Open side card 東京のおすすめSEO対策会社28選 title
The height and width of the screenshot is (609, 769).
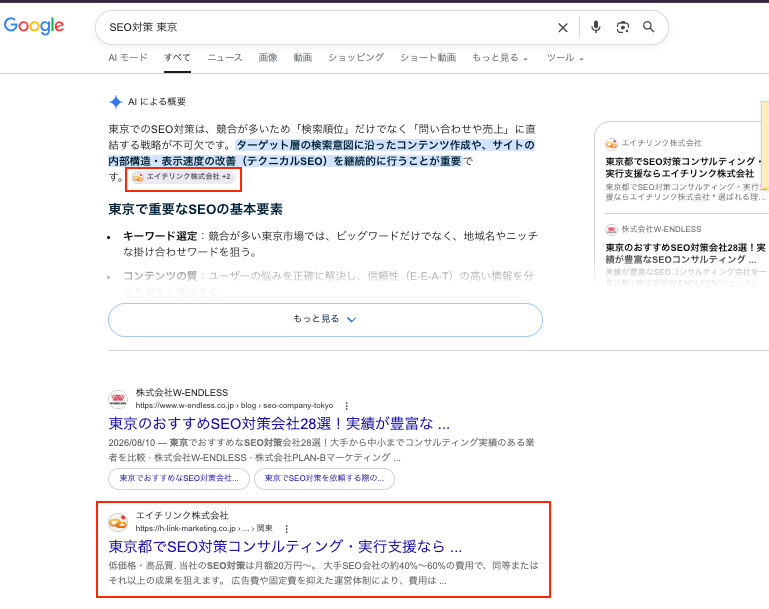685,253
